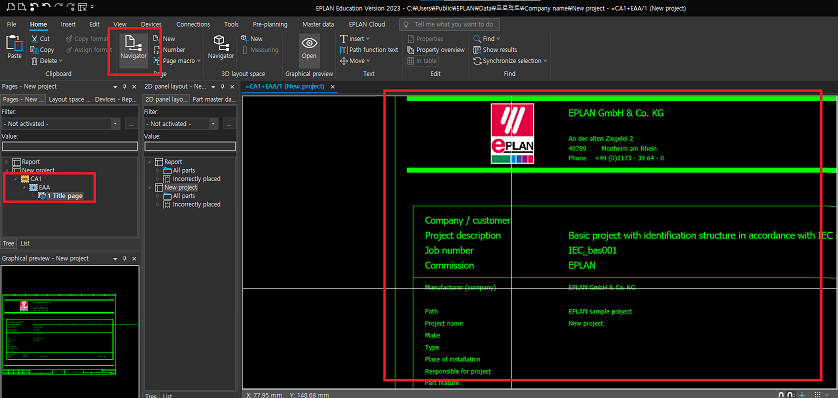The width and height of the screenshot is (838, 398).
Task: Switch Pages panel to Tree view
Action: tap(8, 244)
